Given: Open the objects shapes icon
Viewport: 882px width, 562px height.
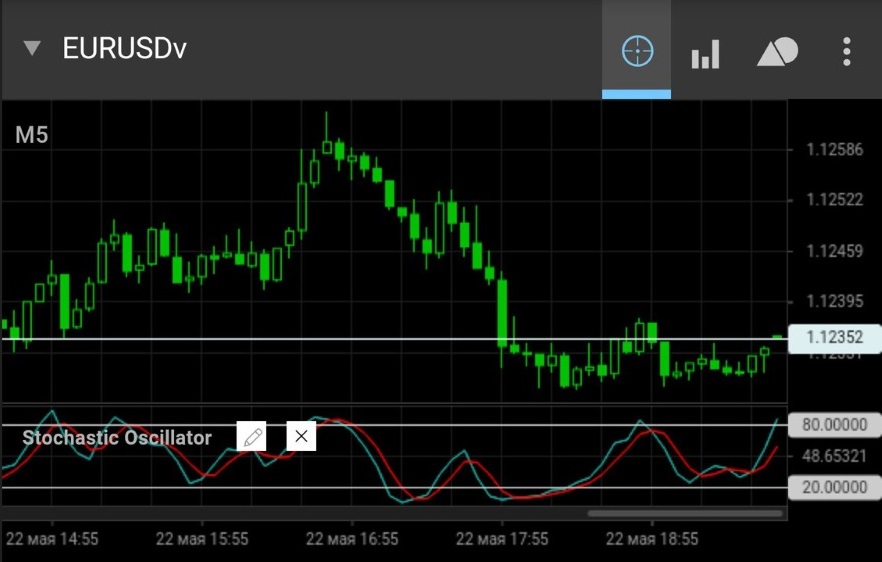Looking at the screenshot, I should [x=777, y=52].
